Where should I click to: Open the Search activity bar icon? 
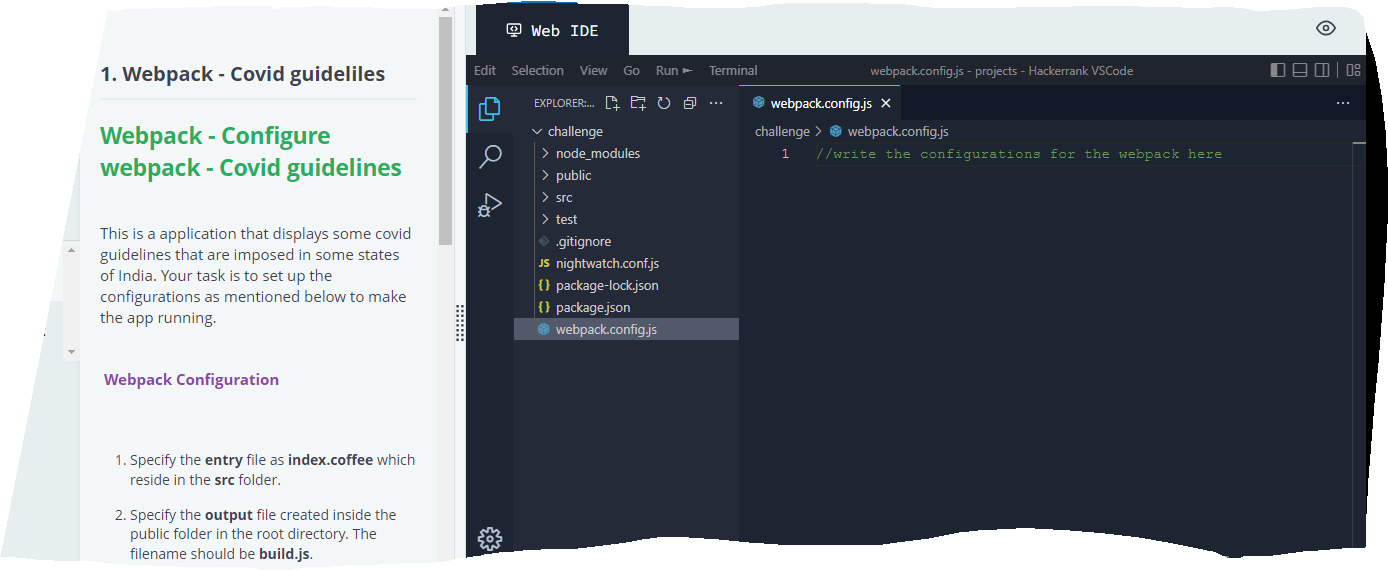pos(490,157)
